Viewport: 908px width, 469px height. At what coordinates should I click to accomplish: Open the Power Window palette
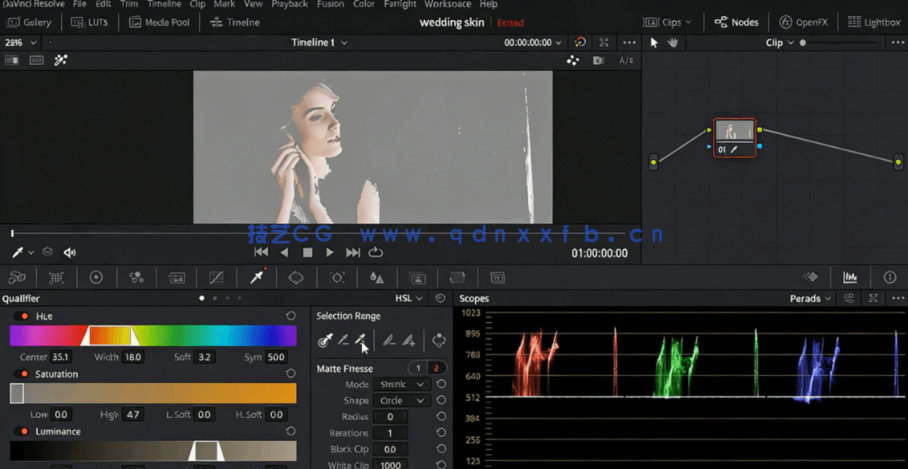296,278
